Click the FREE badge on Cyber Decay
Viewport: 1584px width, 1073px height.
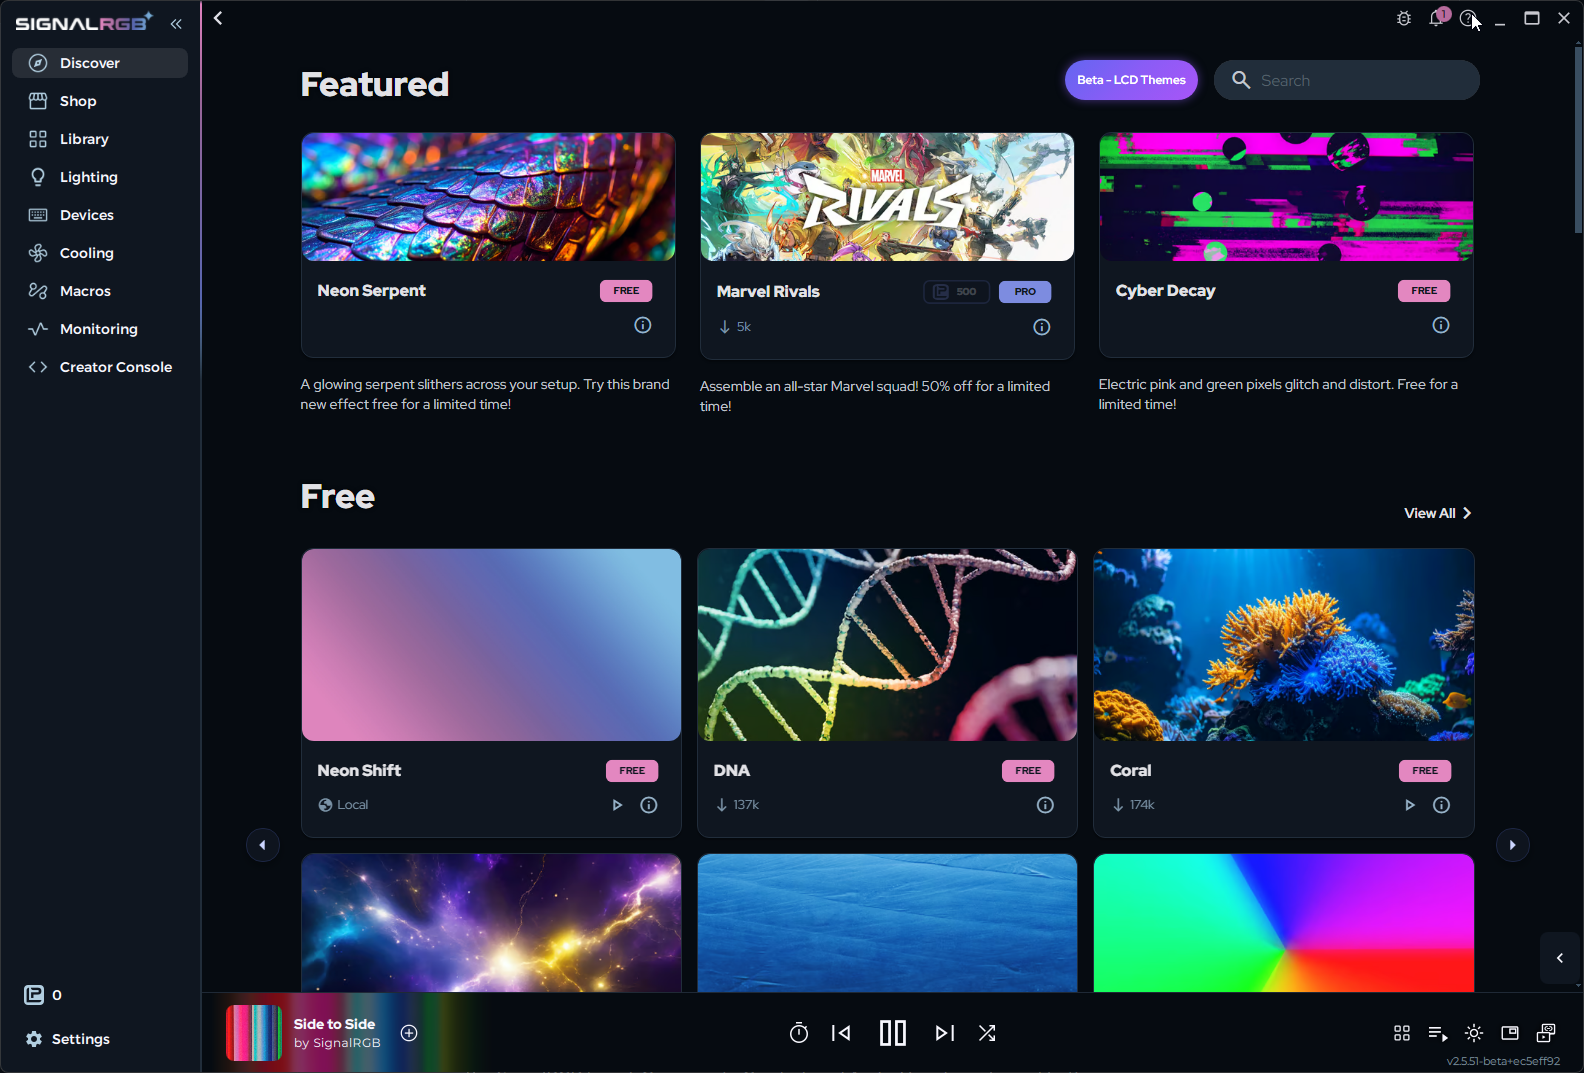[x=1424, y=291]
